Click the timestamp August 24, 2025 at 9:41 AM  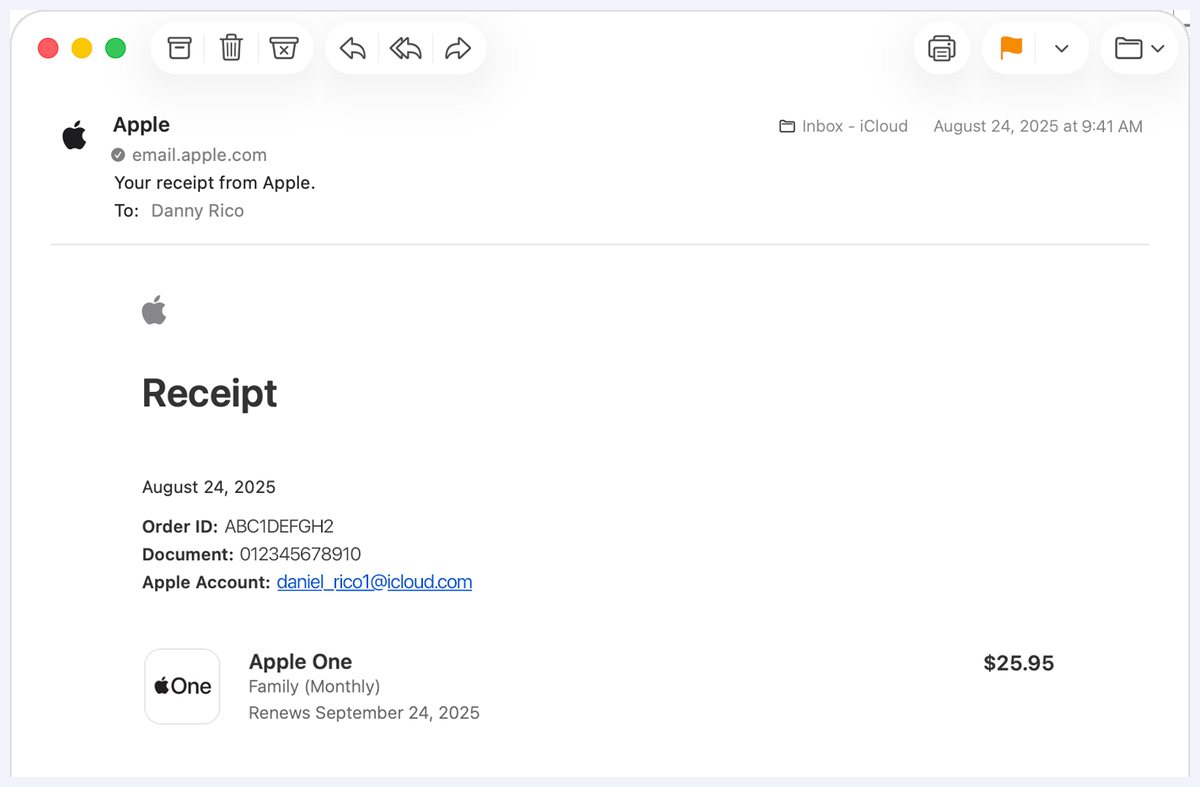[1038, 126]
